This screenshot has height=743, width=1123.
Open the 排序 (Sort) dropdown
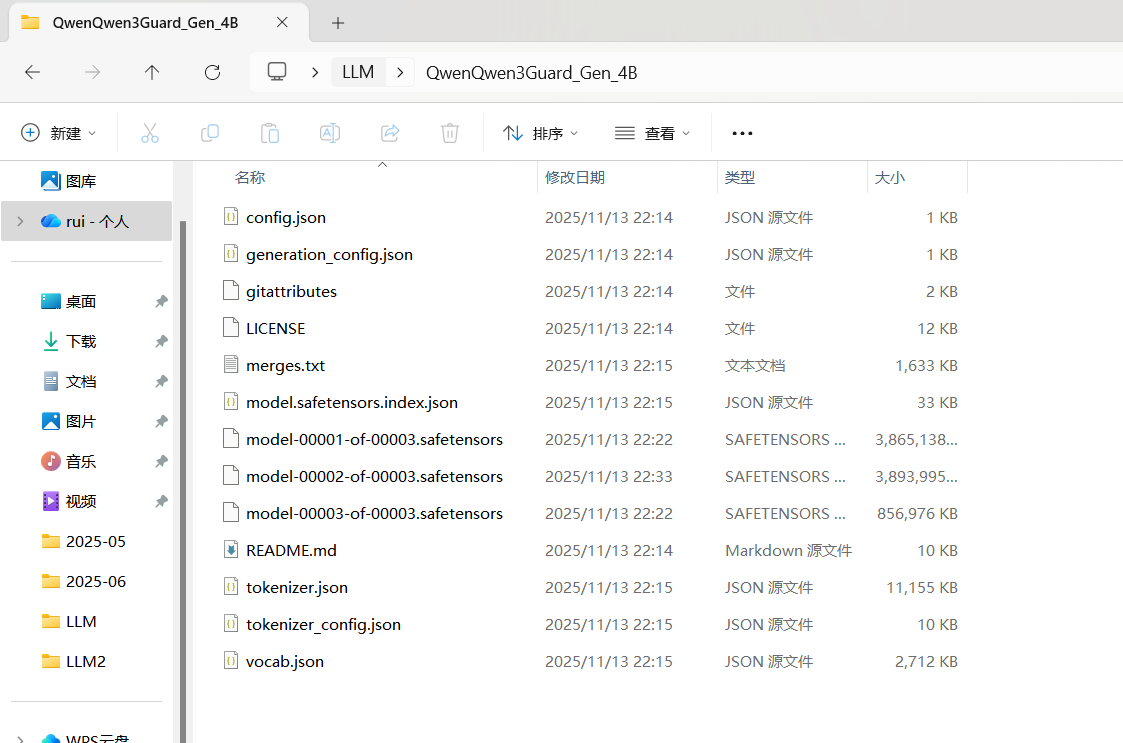[x=541, y=133]
